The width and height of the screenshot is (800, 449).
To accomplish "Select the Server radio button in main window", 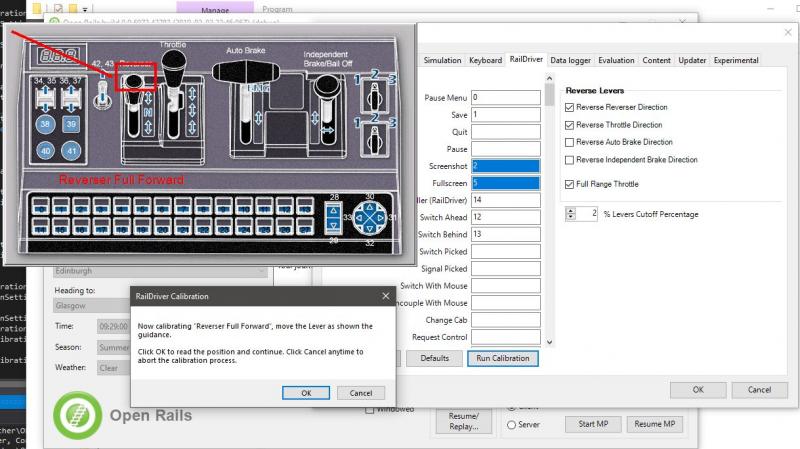I will (x=511, y=425).
